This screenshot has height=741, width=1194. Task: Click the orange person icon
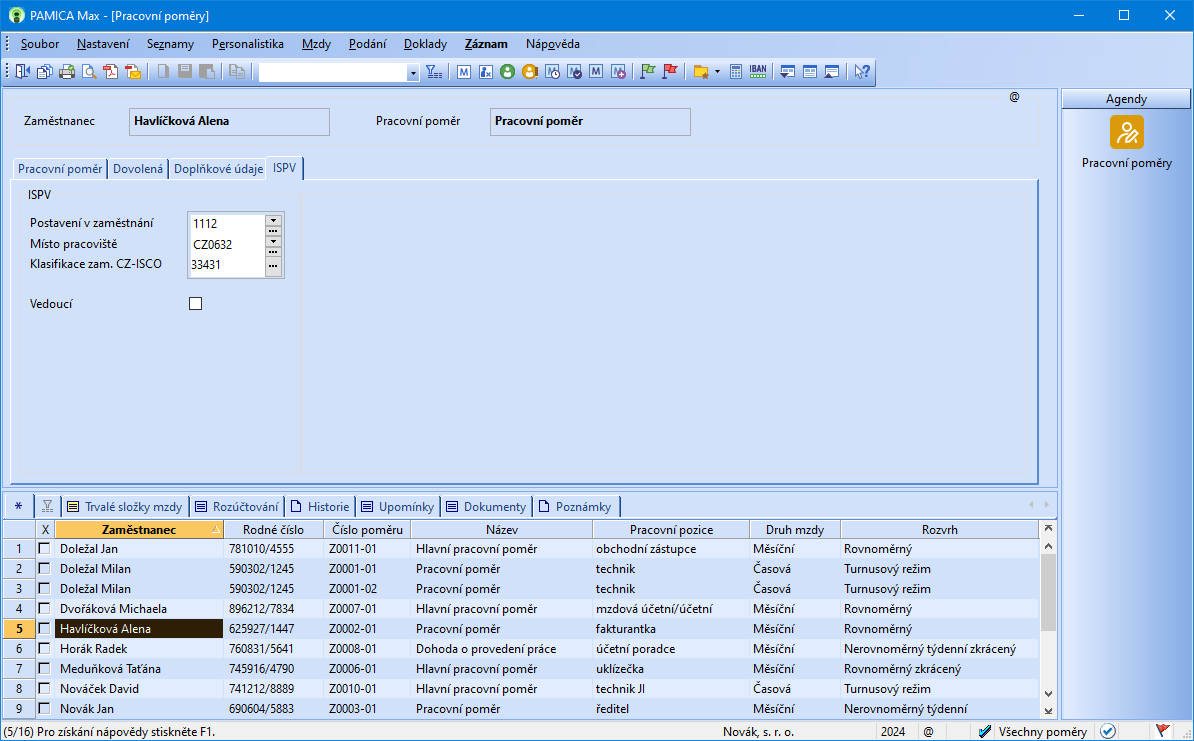[x=530, y=72]
